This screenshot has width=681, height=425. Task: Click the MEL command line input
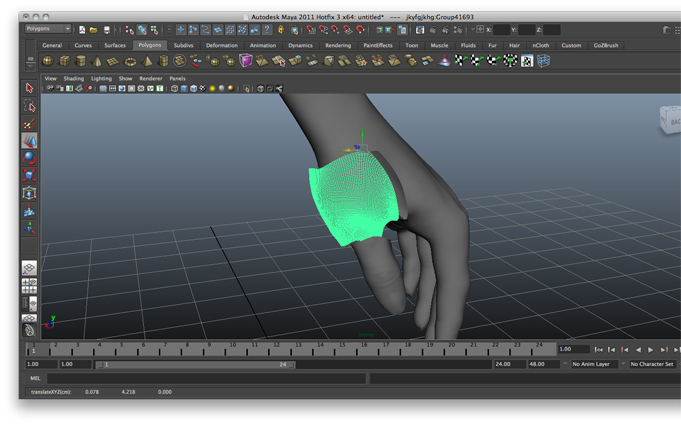pyautogui.click(x=206, y=379)
